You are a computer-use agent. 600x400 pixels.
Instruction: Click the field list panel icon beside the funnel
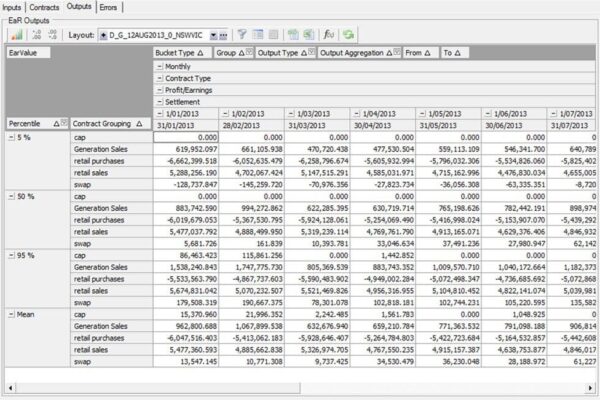pyautogui.click(x=258, y=35)
